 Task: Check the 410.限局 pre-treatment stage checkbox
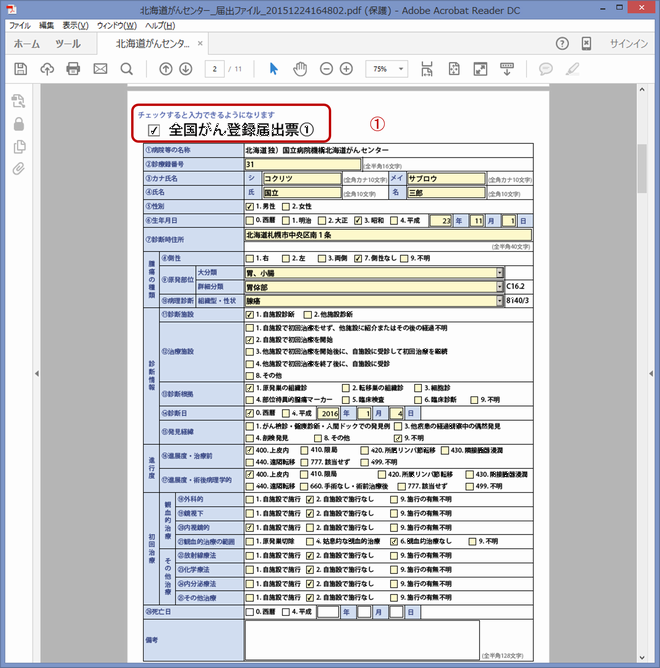304,450
